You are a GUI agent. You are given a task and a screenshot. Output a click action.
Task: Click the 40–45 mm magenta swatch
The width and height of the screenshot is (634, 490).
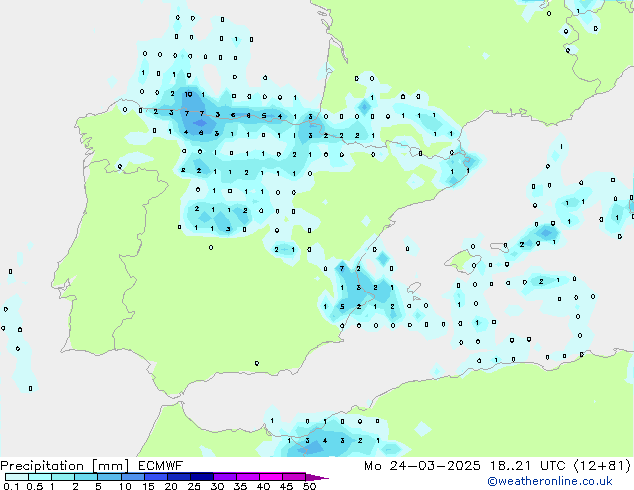(x=271, y=477)
